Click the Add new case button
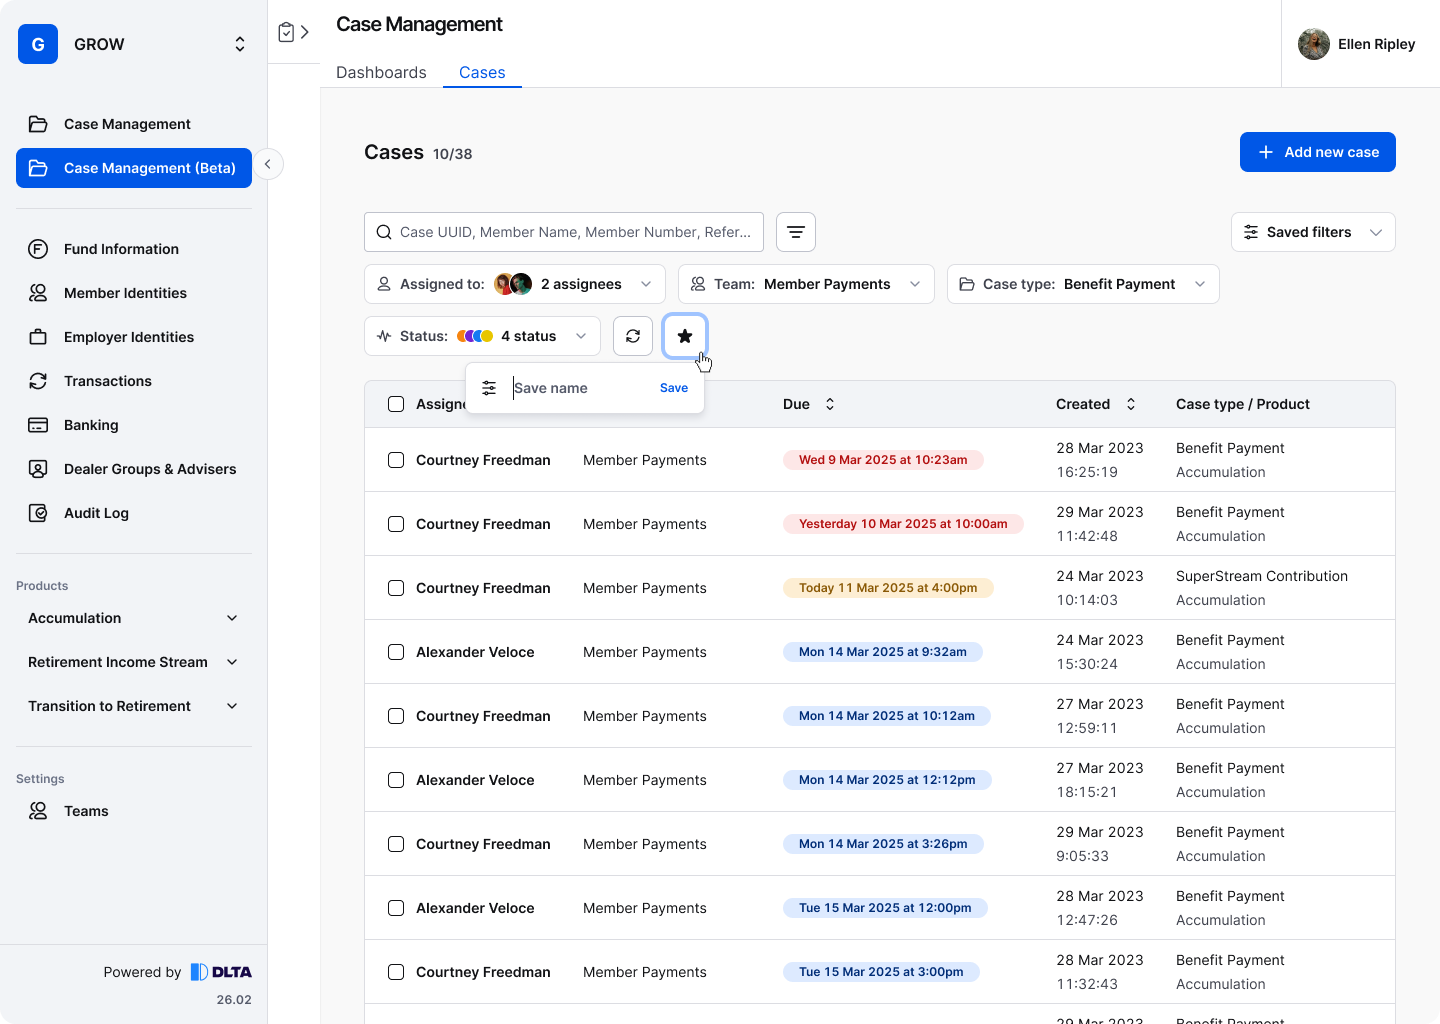 point(1317,152)
